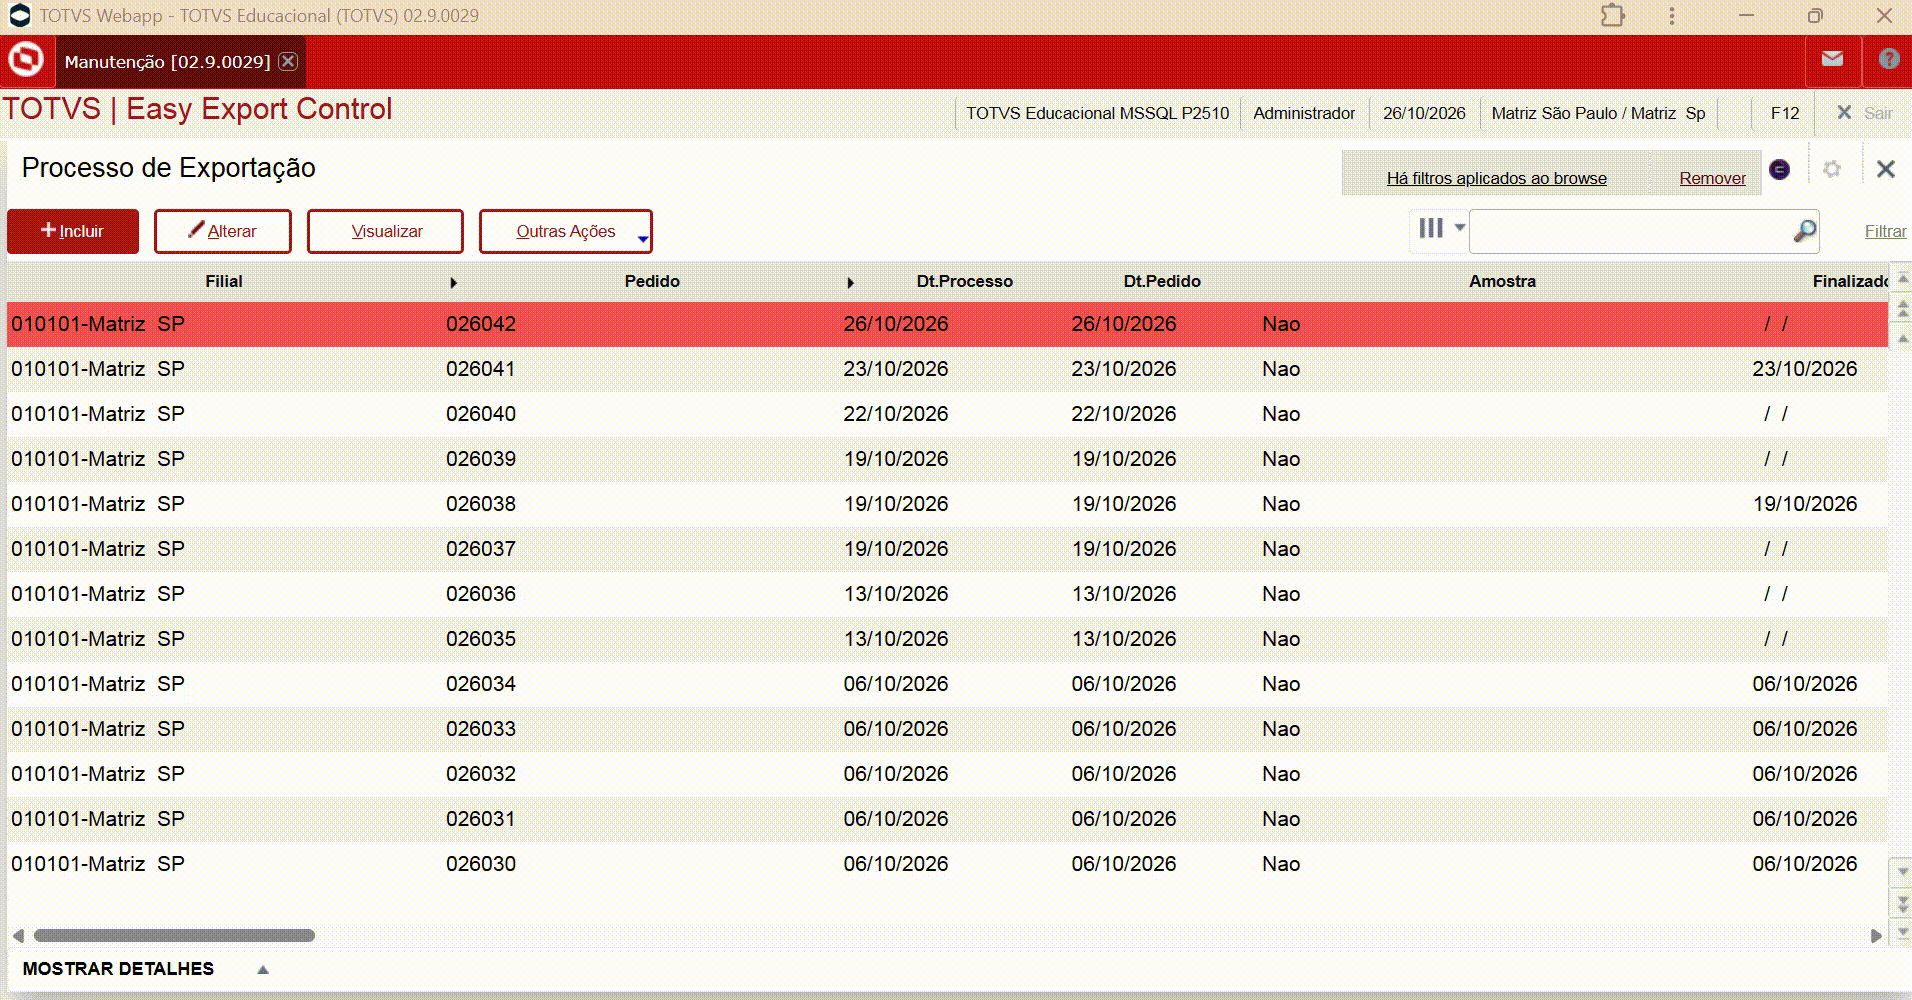1912x1000 pixels.
Task: Click the Incluir button
Action: [73, 231]
